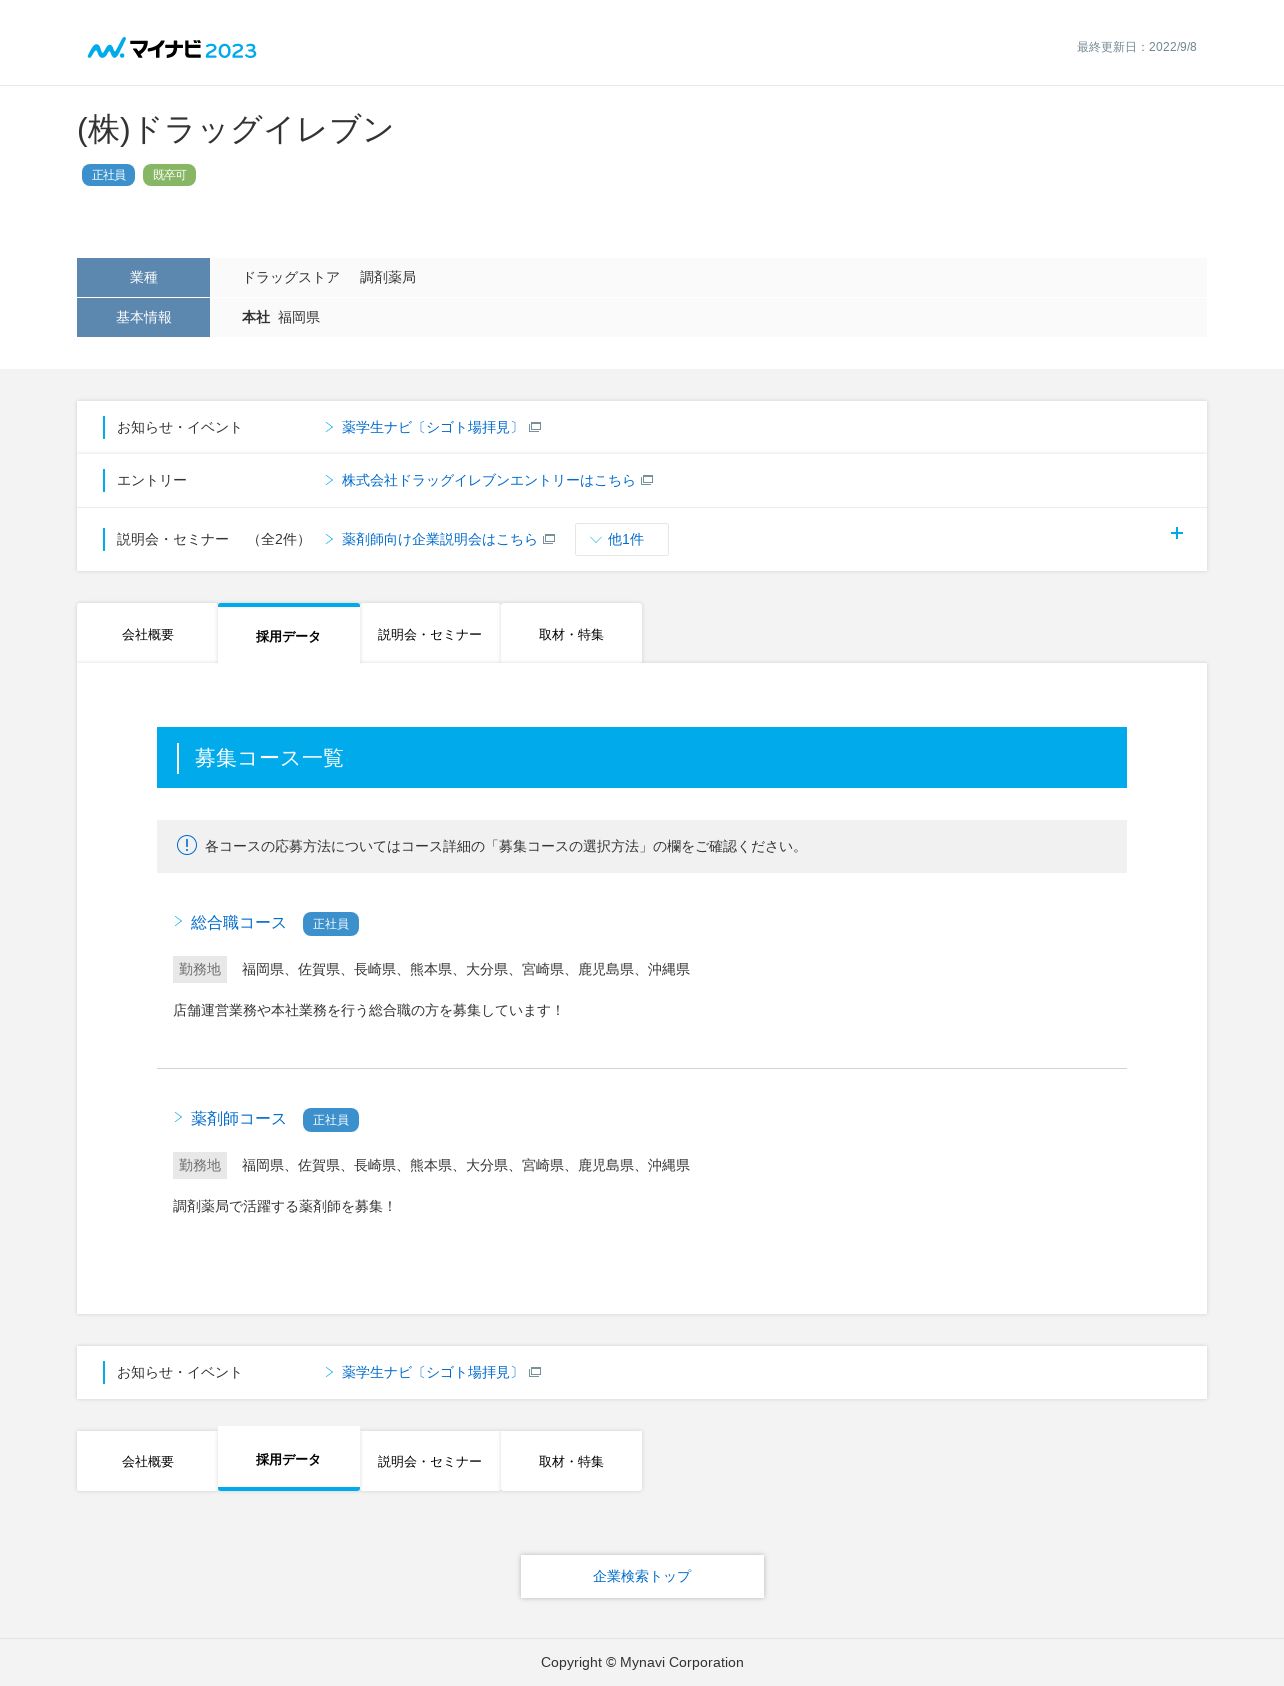Click 調剤薬局で活躍する薬剤師を募集 text
Image resolution: width=1284 pixels, height=1686 pixels.
pyautogui.click(x=285, y=1206)
